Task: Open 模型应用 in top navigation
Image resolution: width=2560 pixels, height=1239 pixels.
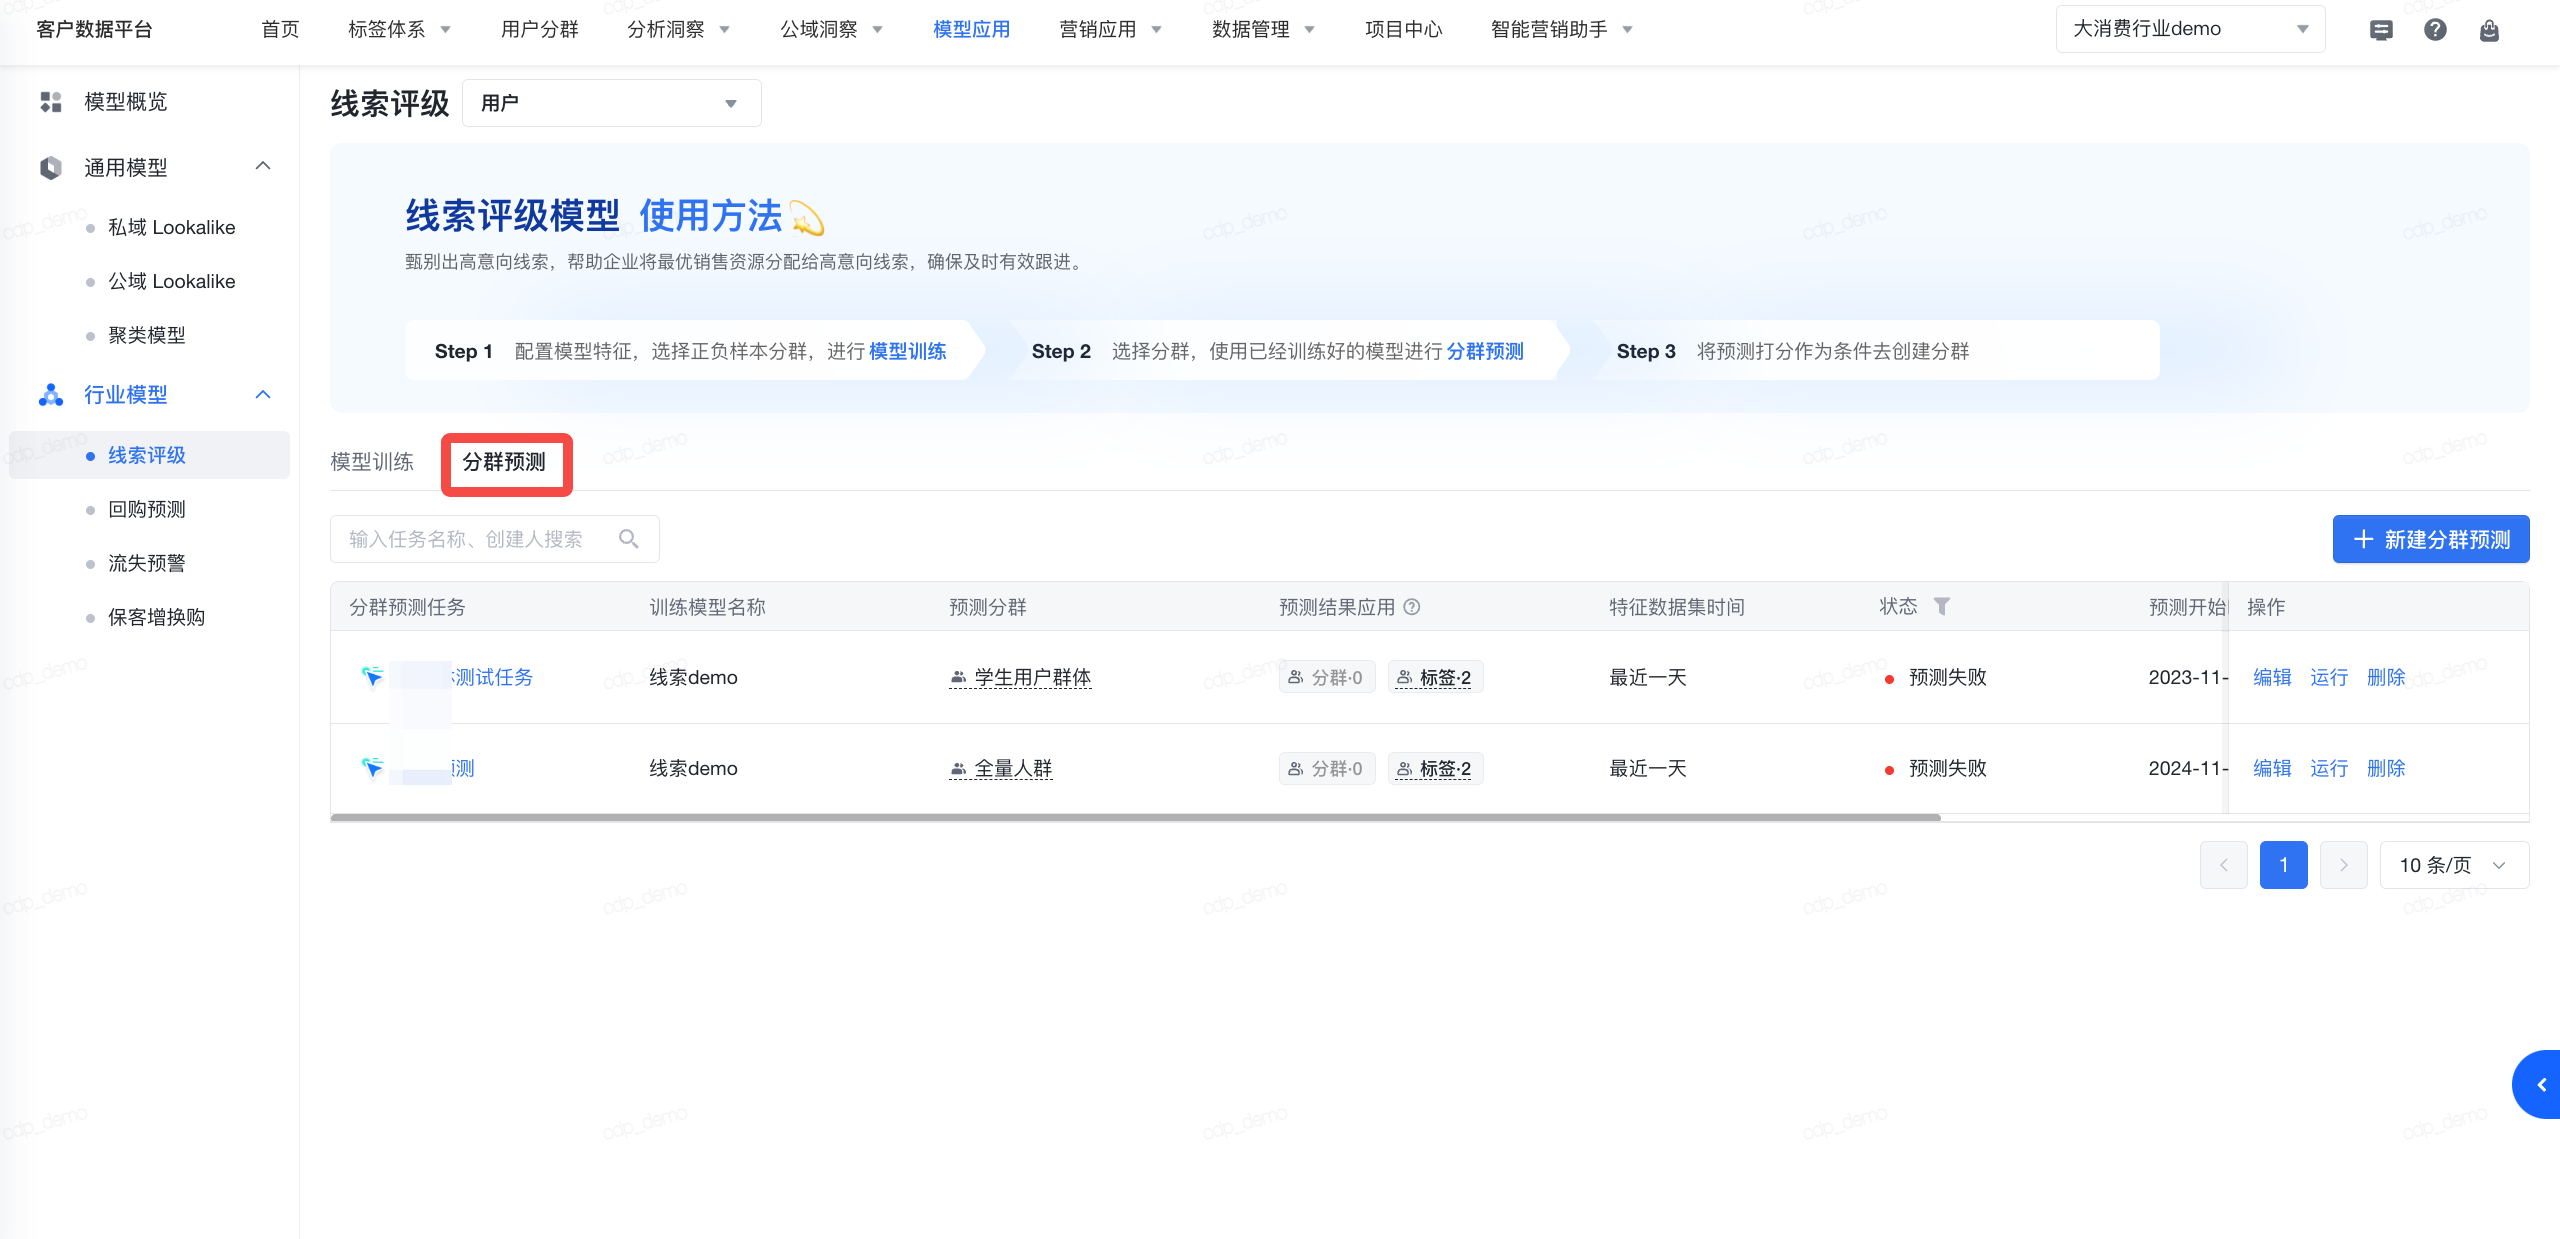Action: 971,30
